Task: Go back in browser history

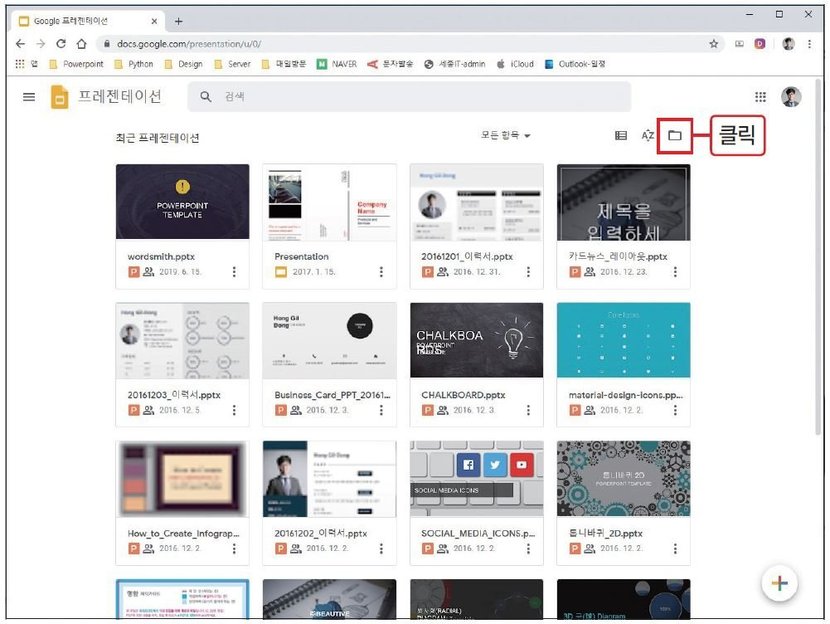Action: pos(20,43)
